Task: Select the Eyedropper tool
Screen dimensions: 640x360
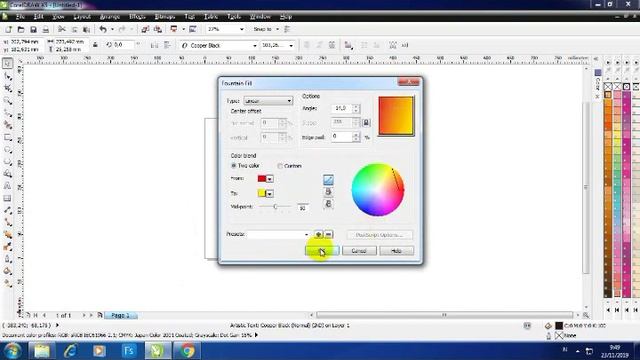Action: (7, 247)
